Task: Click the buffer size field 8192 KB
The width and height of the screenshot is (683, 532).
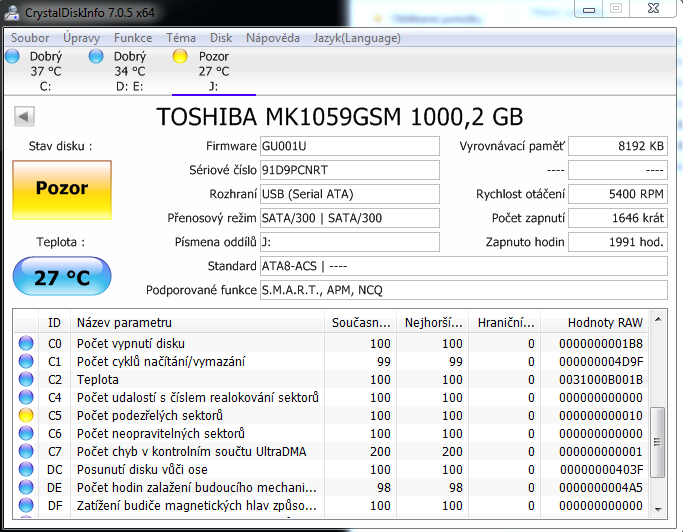Action: pyautogui.click(x=618, y=146)
